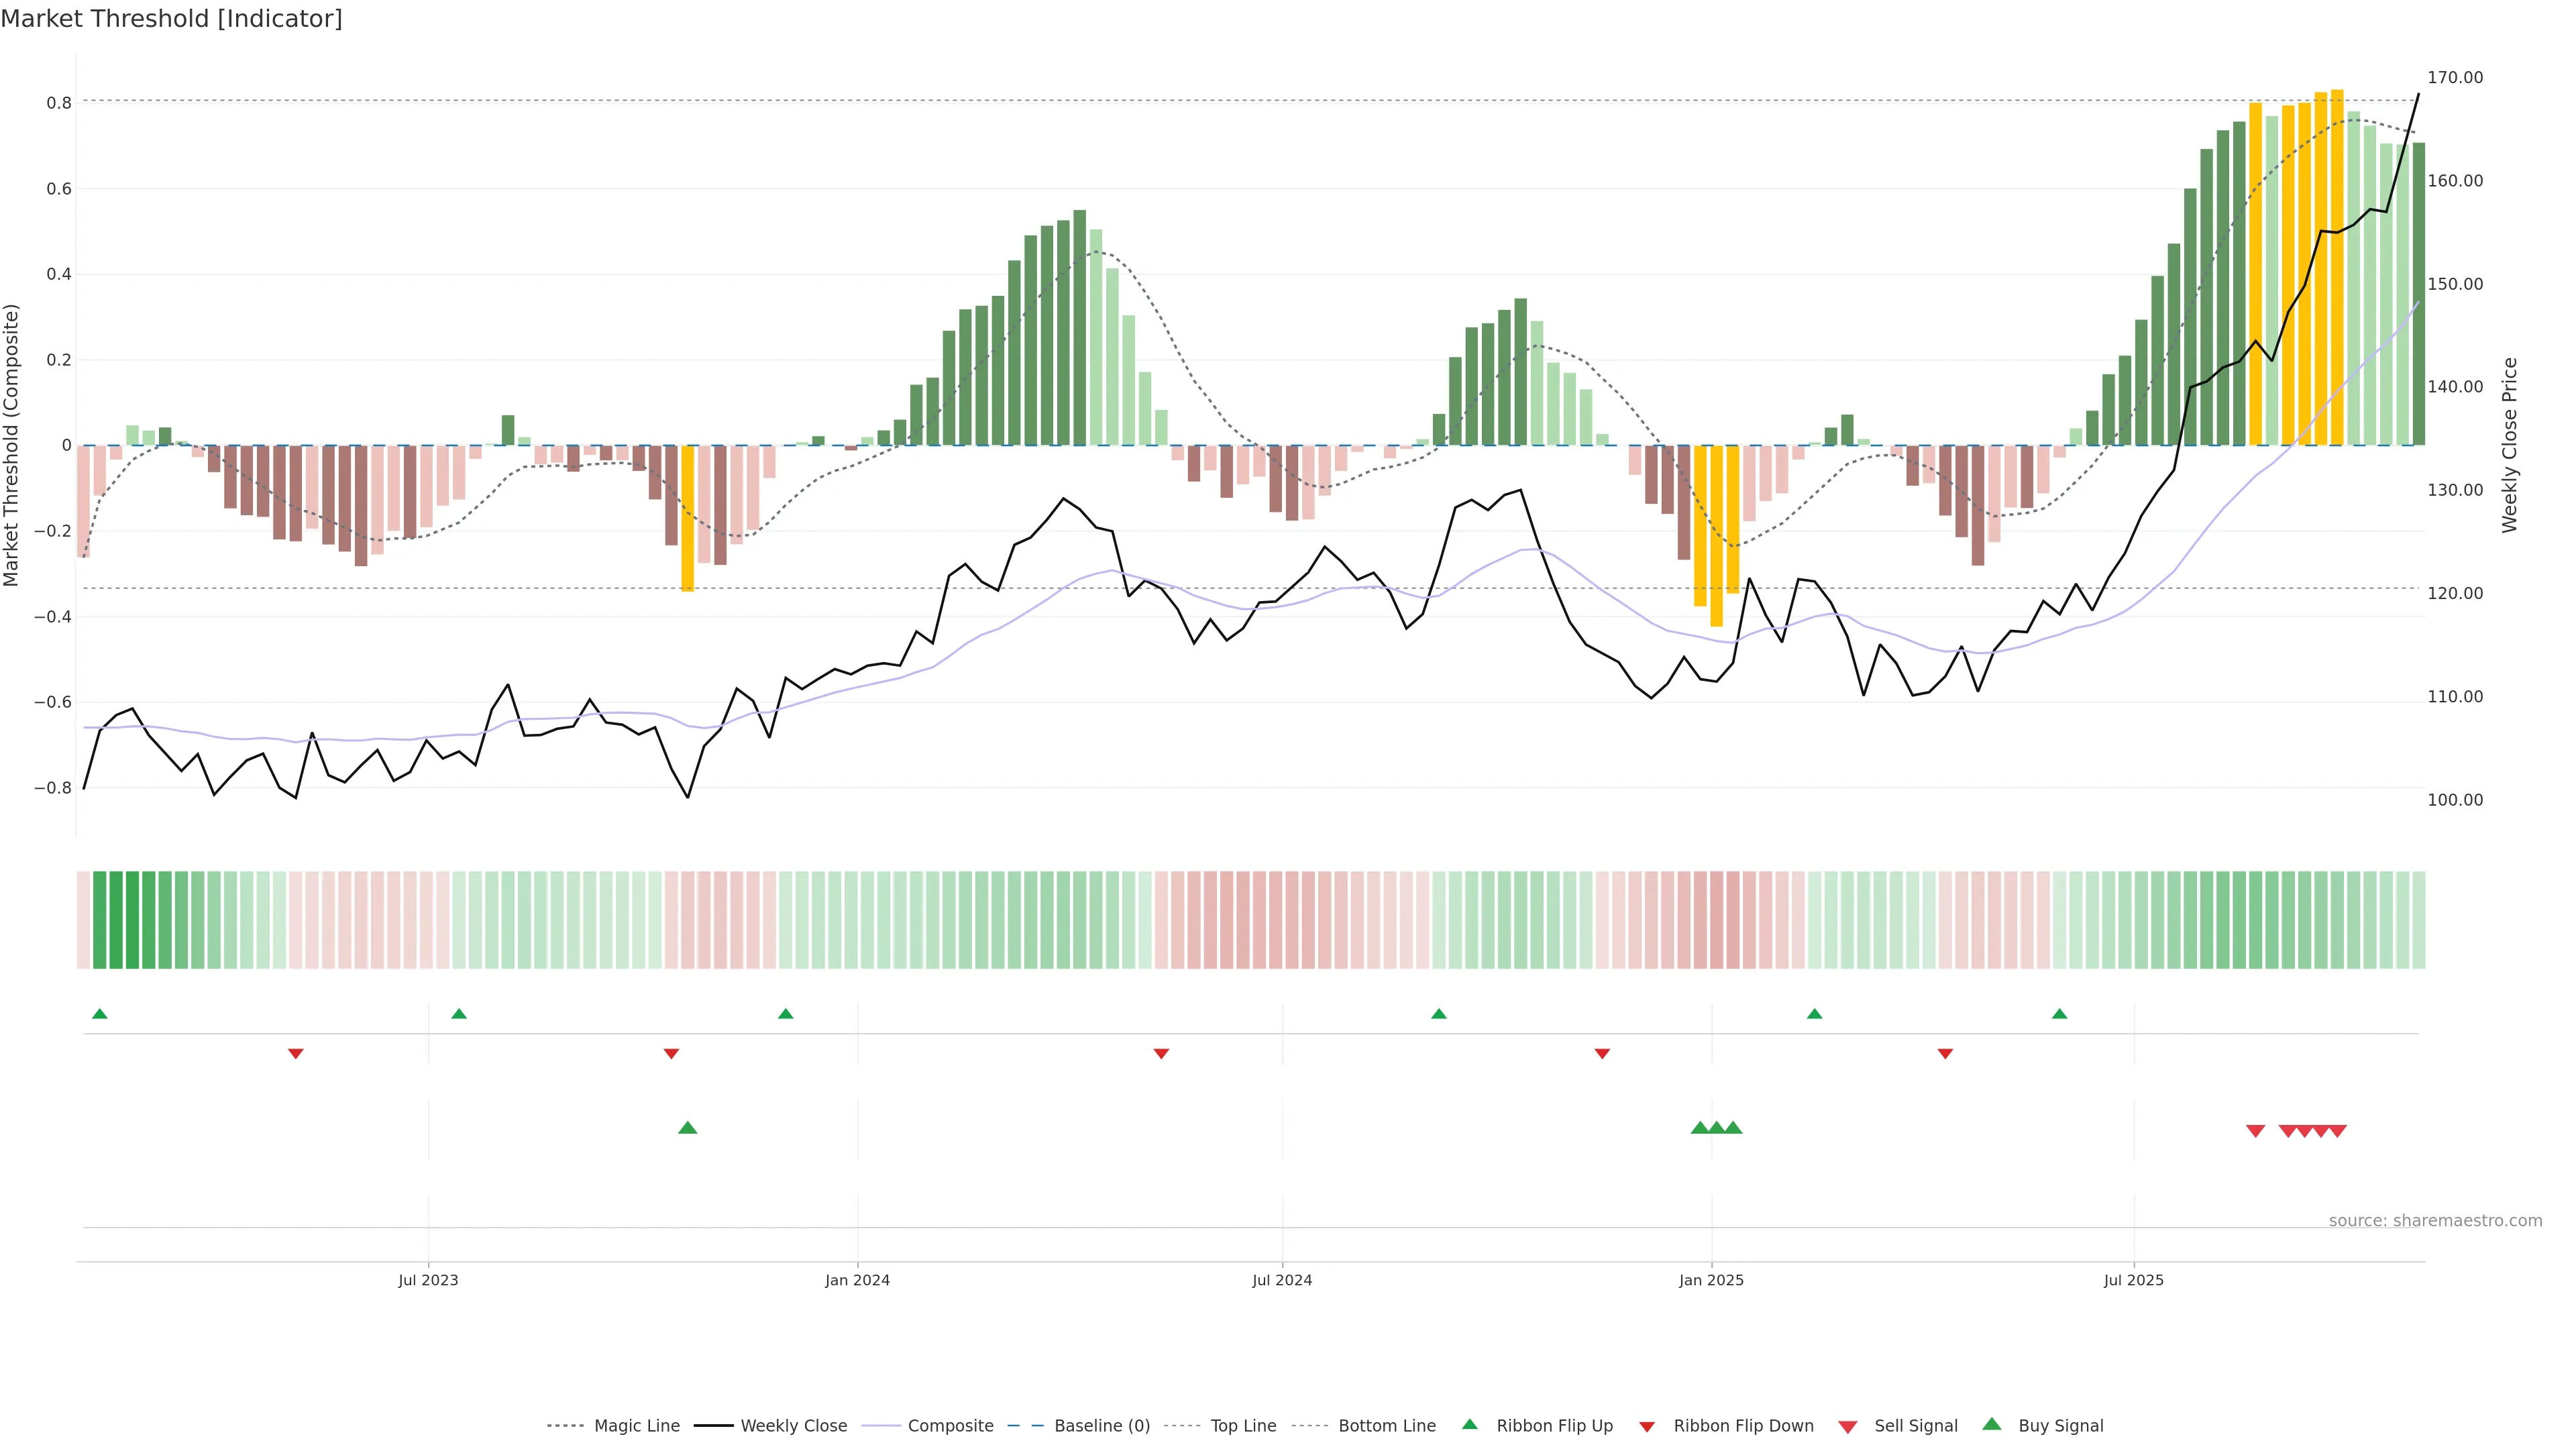Select the lone buy signal marker in late 2023

tap(688, 1128)
